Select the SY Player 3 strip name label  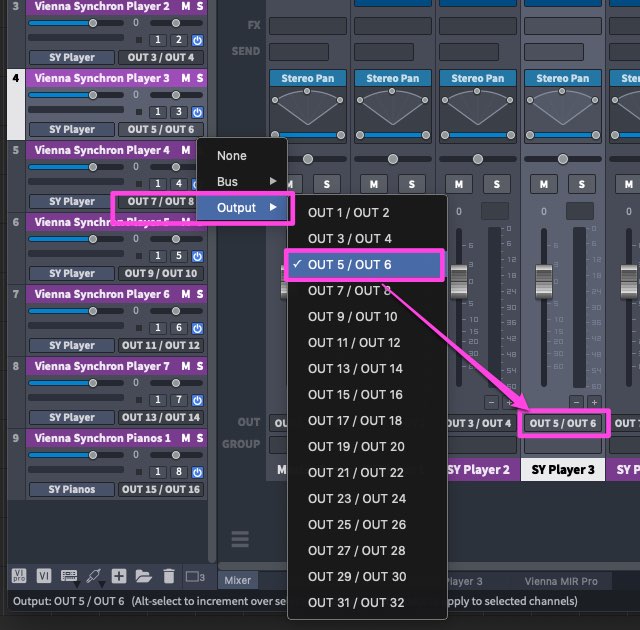tap(562, 470)
